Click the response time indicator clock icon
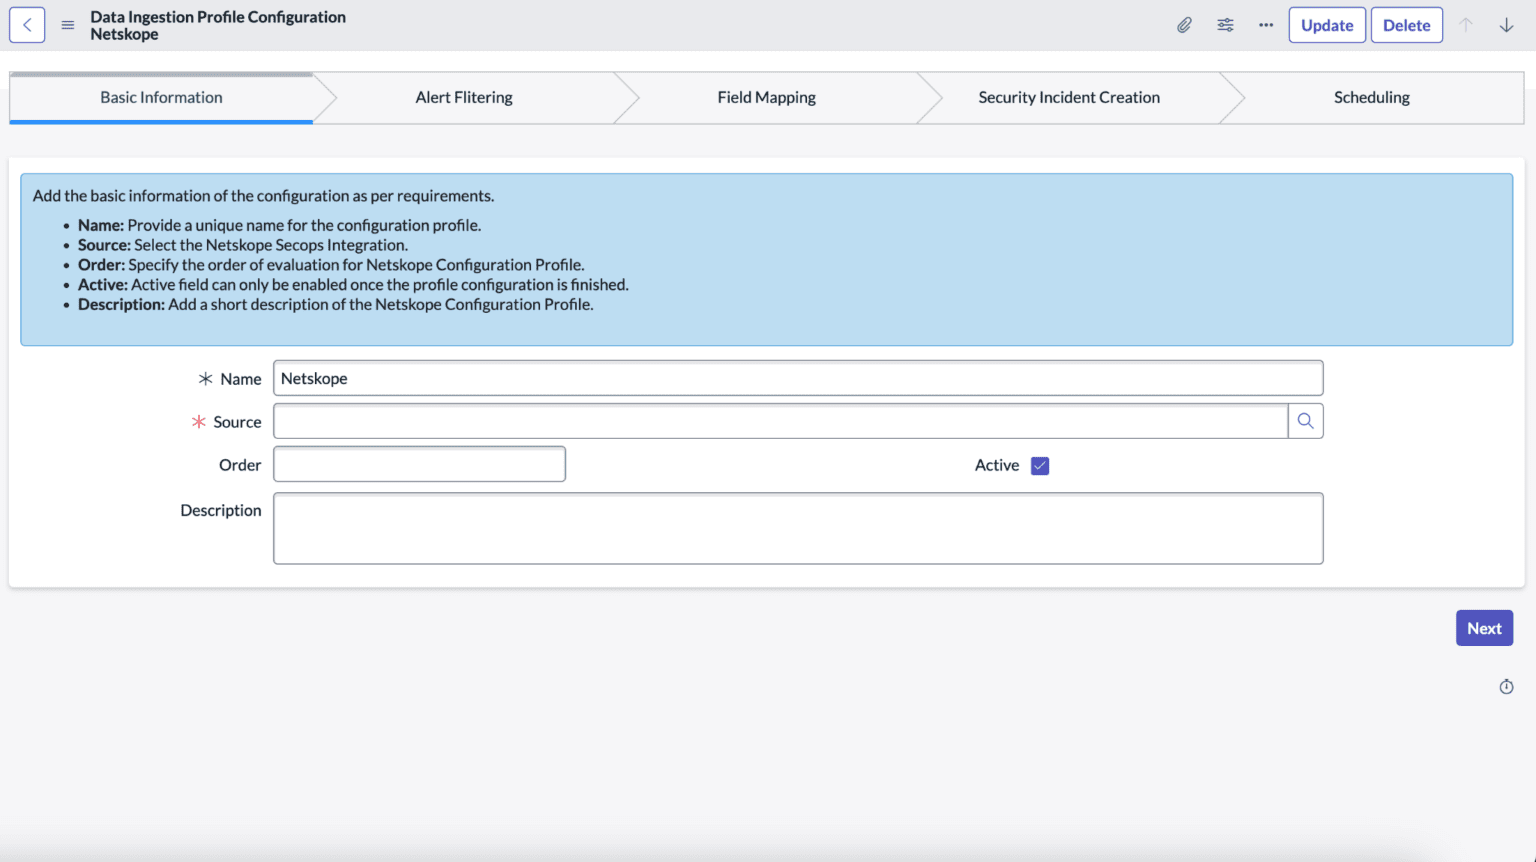1536x862 pixels. click(1506, 686)
